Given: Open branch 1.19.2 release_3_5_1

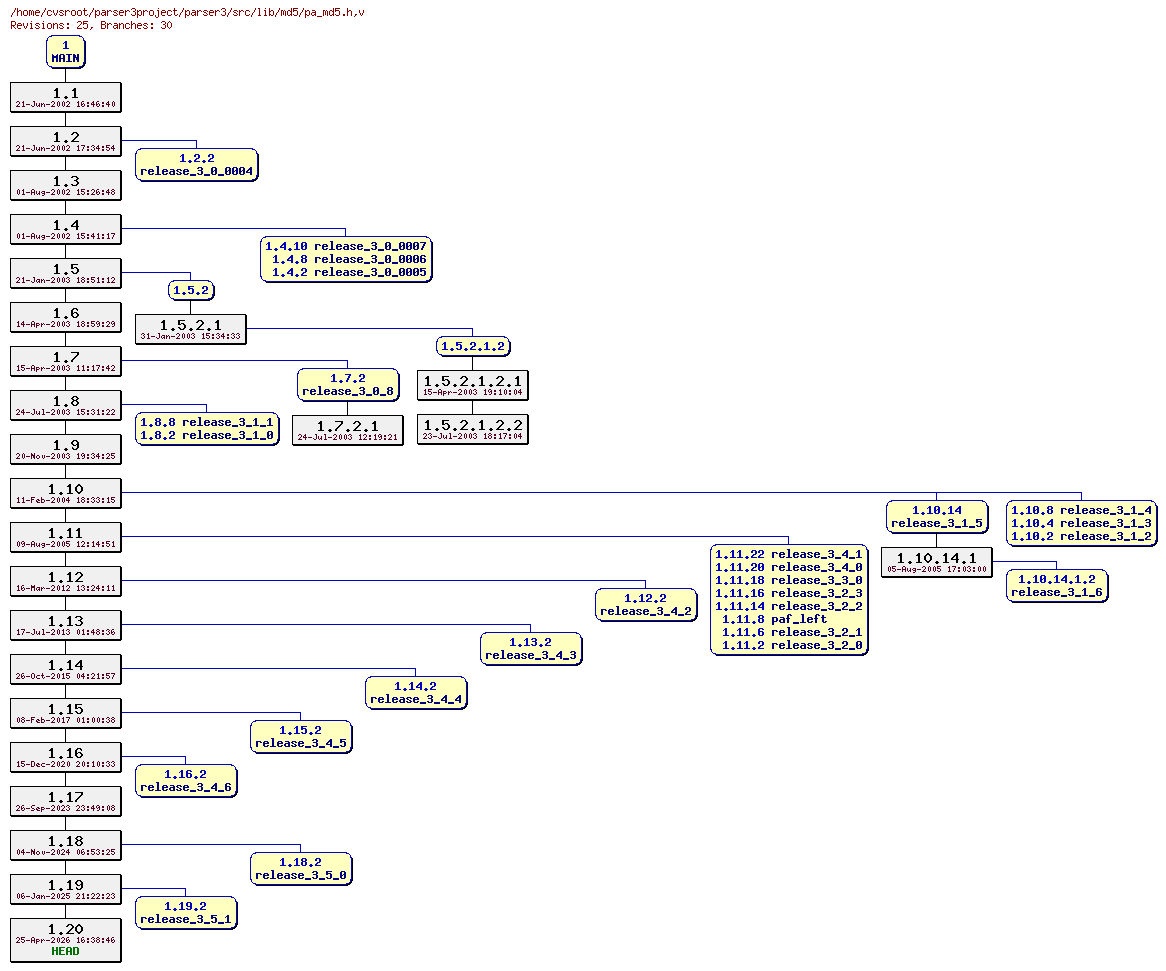Looking at the screenshot, I should click(x=186, y=912).
